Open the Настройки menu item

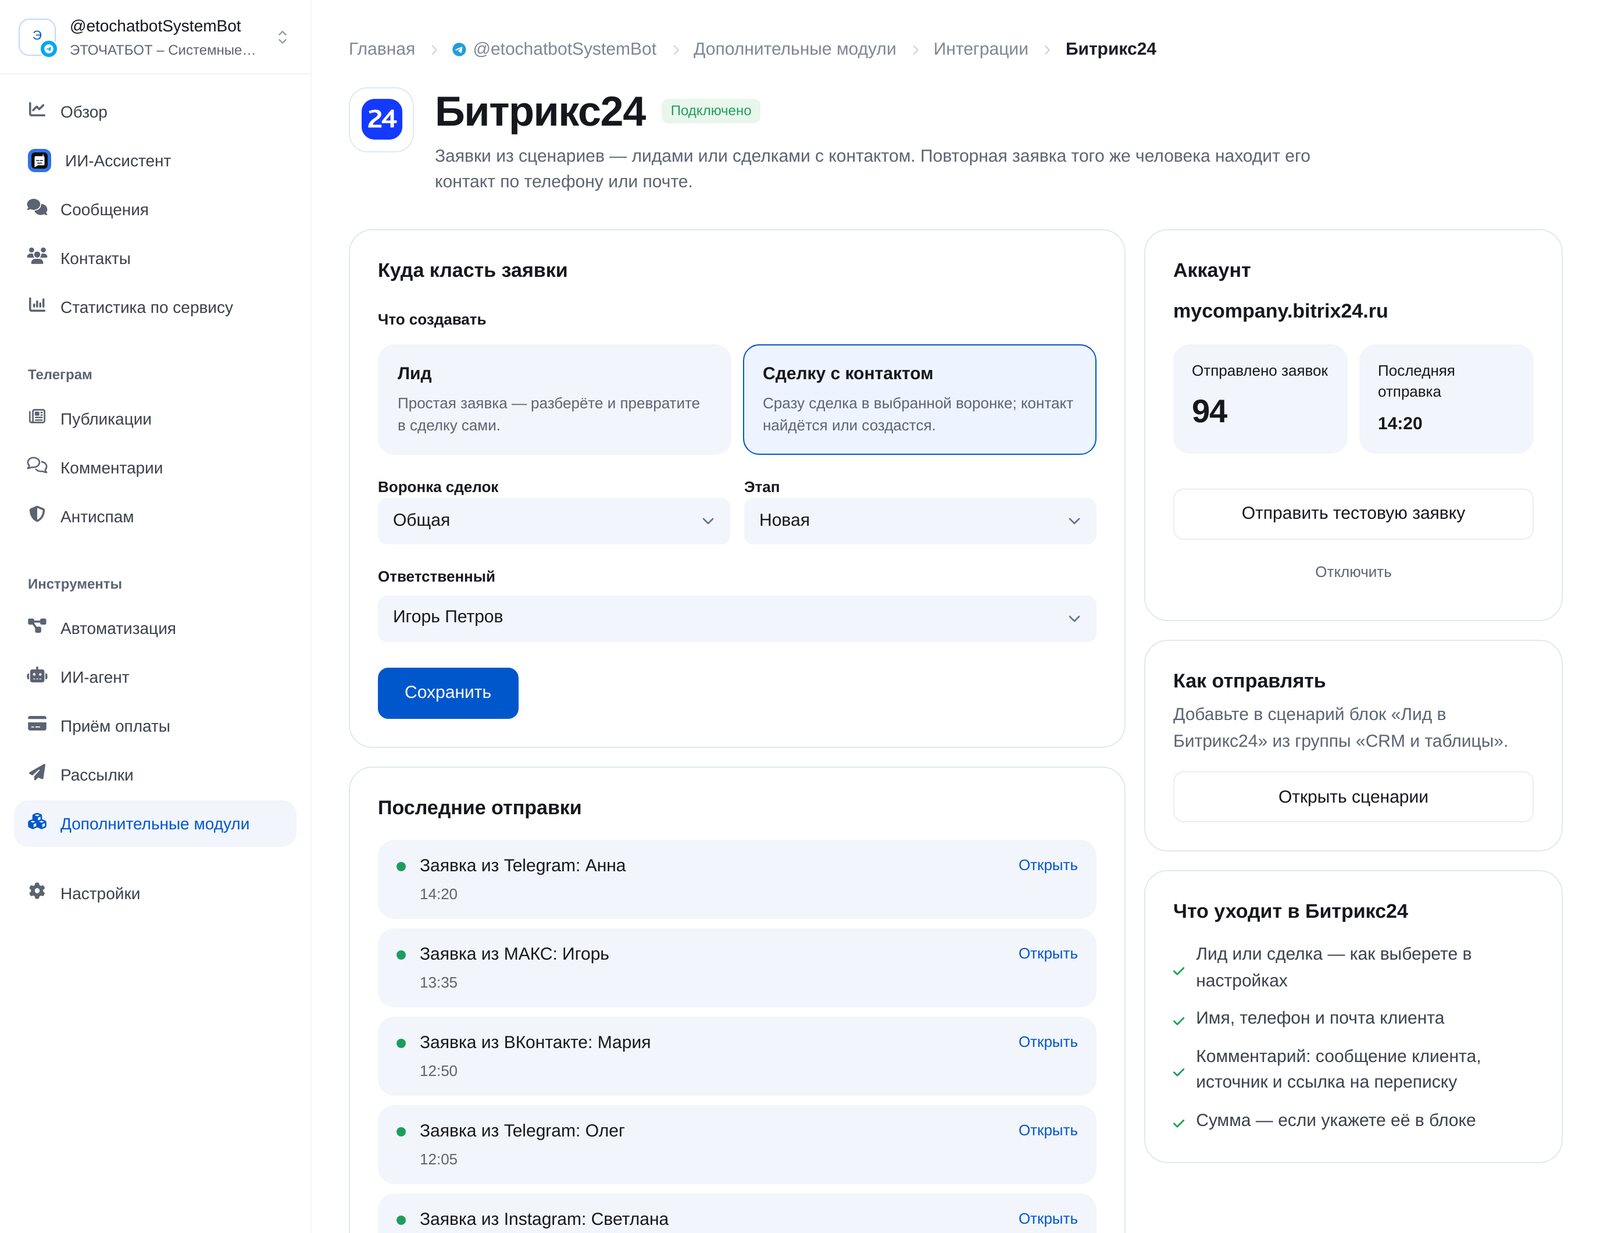tap(155, 893)
